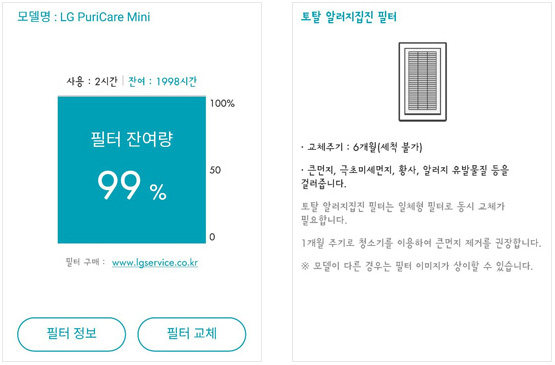Open the www.lgservice.co.kr link
The width and height of the screenshot is (555, 365).
tap(155, 263)
